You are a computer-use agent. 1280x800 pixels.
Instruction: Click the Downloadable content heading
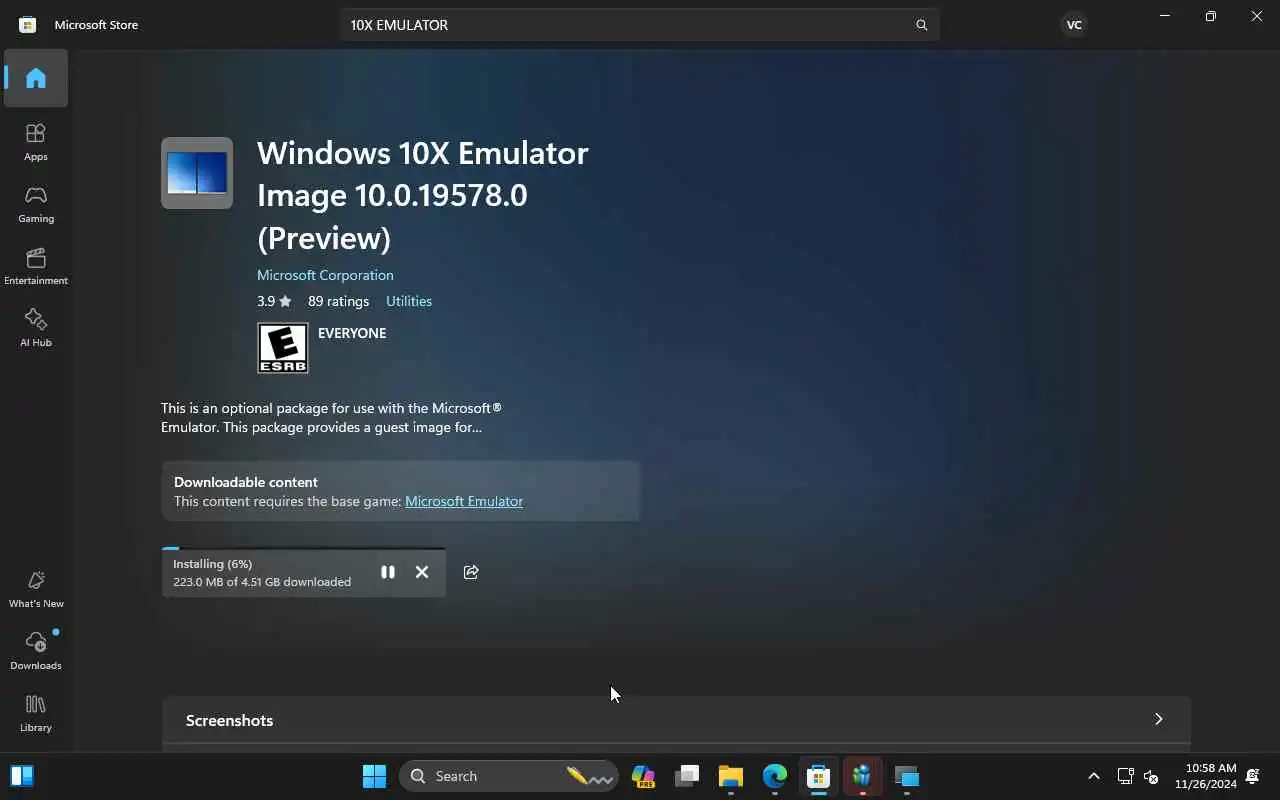[246, 482]
